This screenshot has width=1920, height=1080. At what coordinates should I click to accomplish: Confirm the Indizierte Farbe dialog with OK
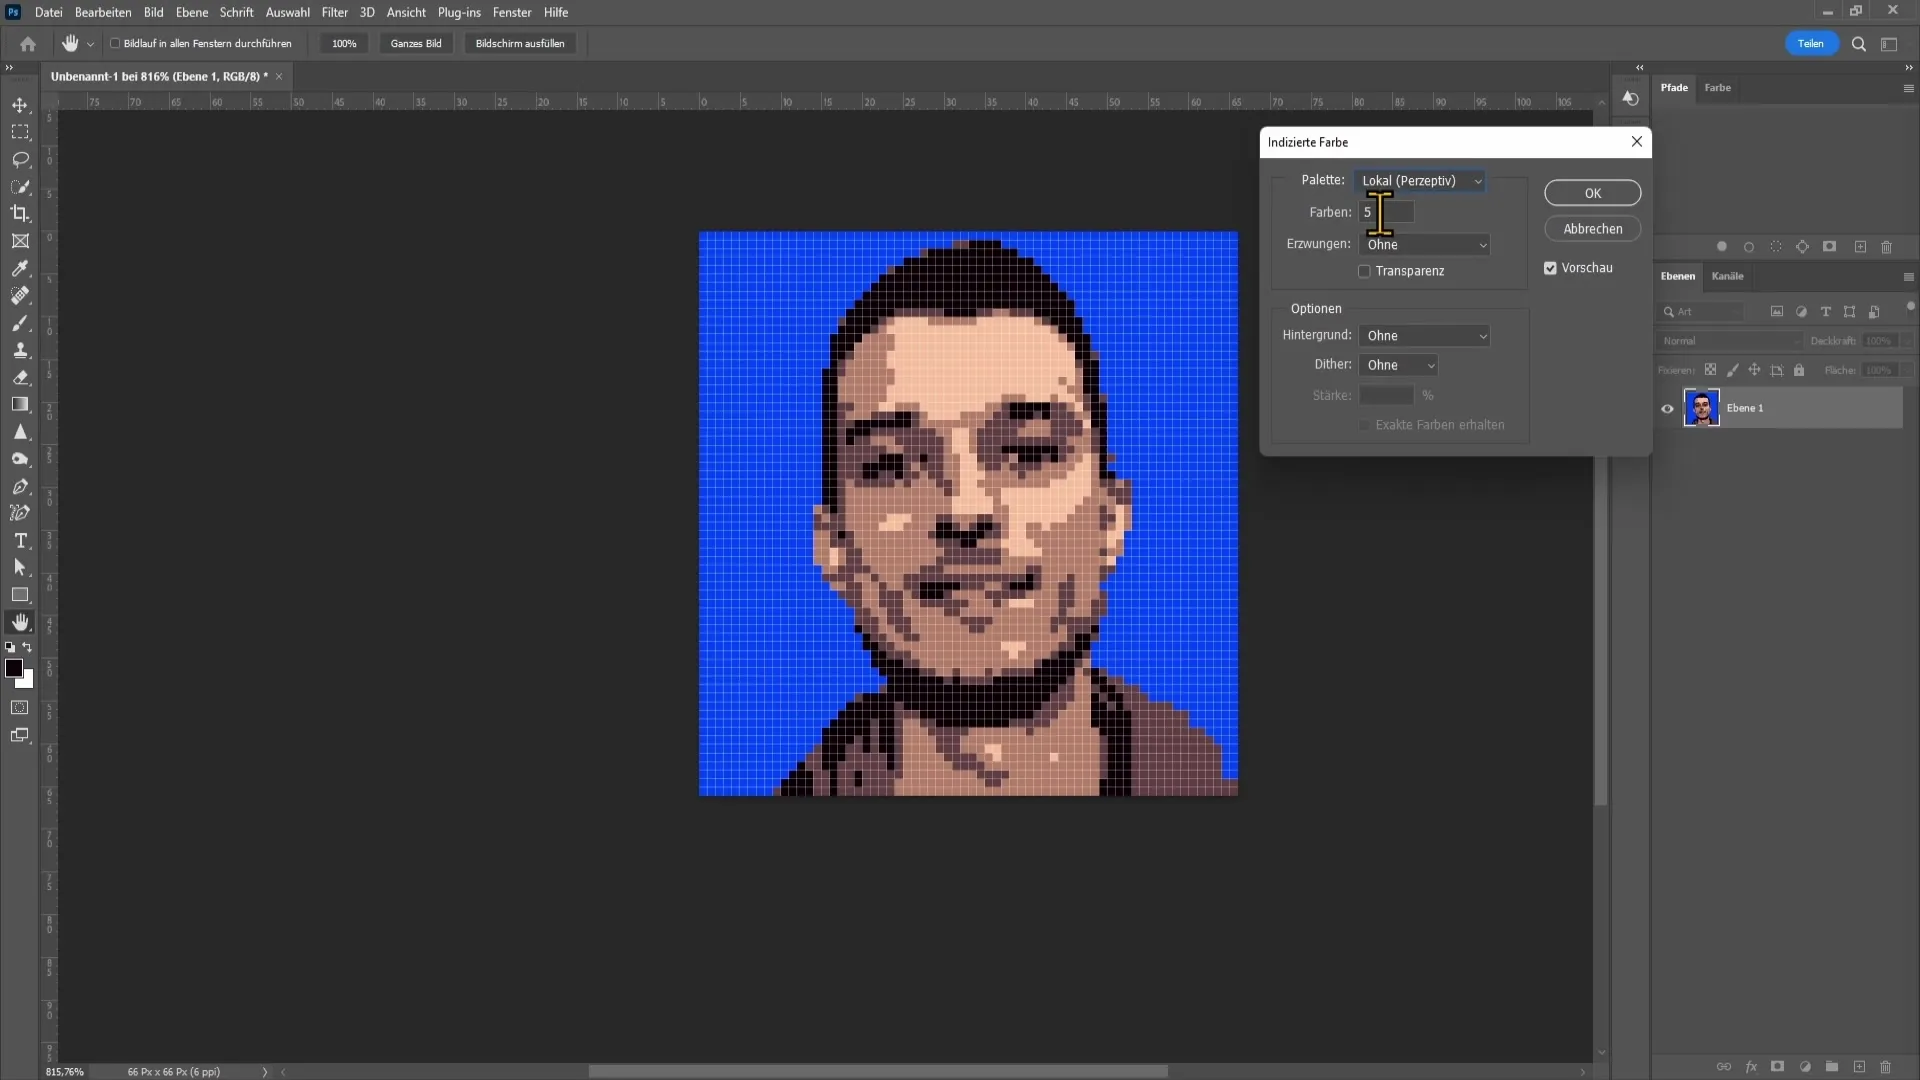click(1592, 194)
